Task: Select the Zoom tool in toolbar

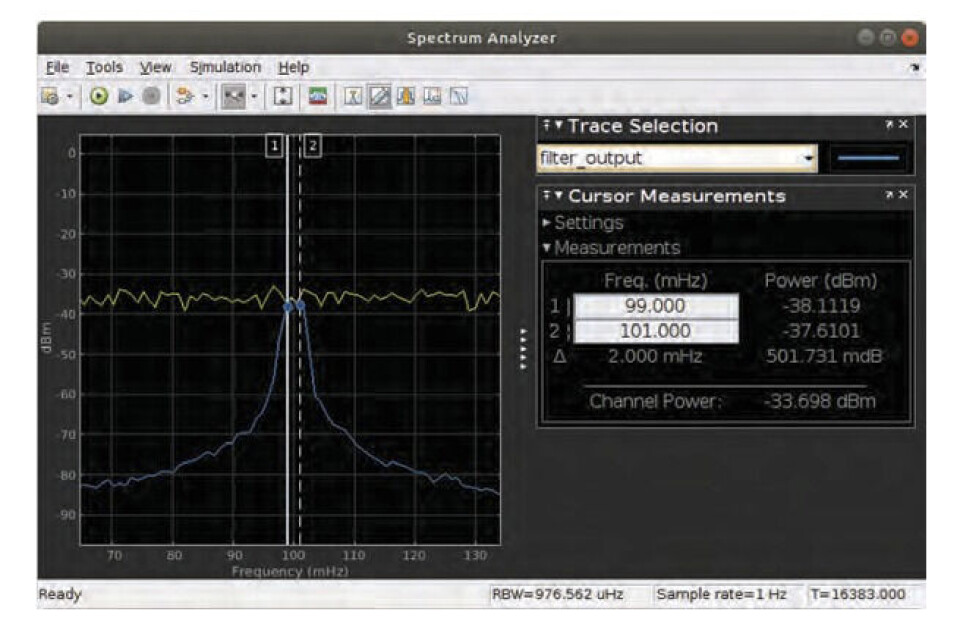Action: pyautogui.click(x=233, y=96)
